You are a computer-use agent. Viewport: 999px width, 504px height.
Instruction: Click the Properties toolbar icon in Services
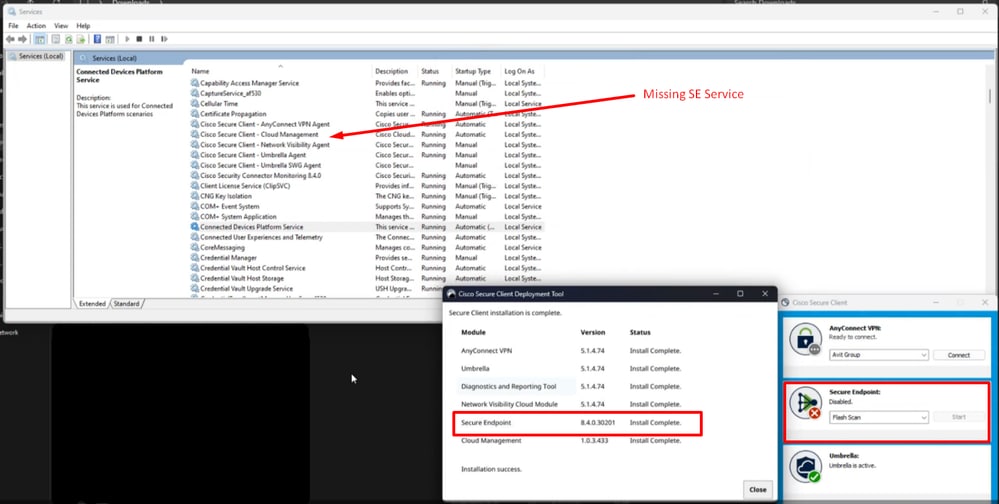click(x=56, y=40)
